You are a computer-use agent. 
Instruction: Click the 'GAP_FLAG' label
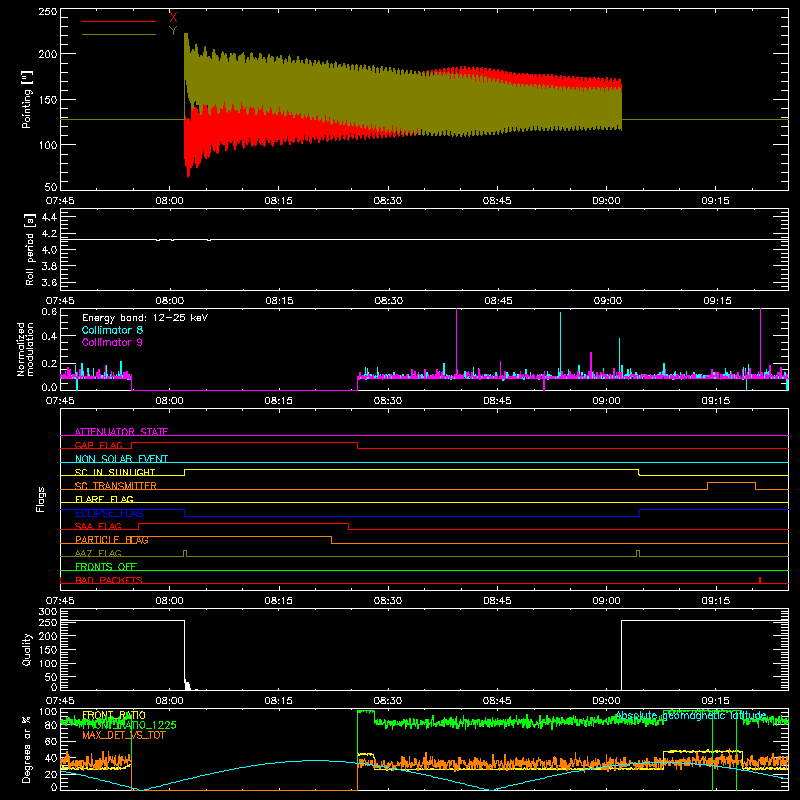[x=98, y=445]
